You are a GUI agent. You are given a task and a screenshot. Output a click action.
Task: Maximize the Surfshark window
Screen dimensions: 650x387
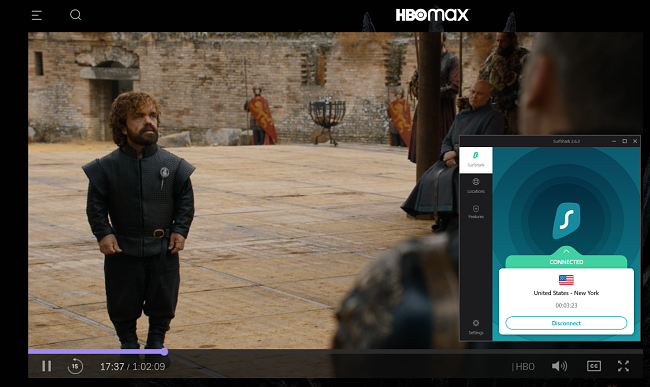624,141
